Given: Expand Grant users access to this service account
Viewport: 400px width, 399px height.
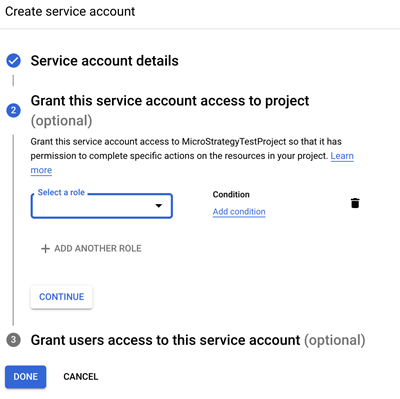Looking at the screenshot, I should [x=198, y=340].
